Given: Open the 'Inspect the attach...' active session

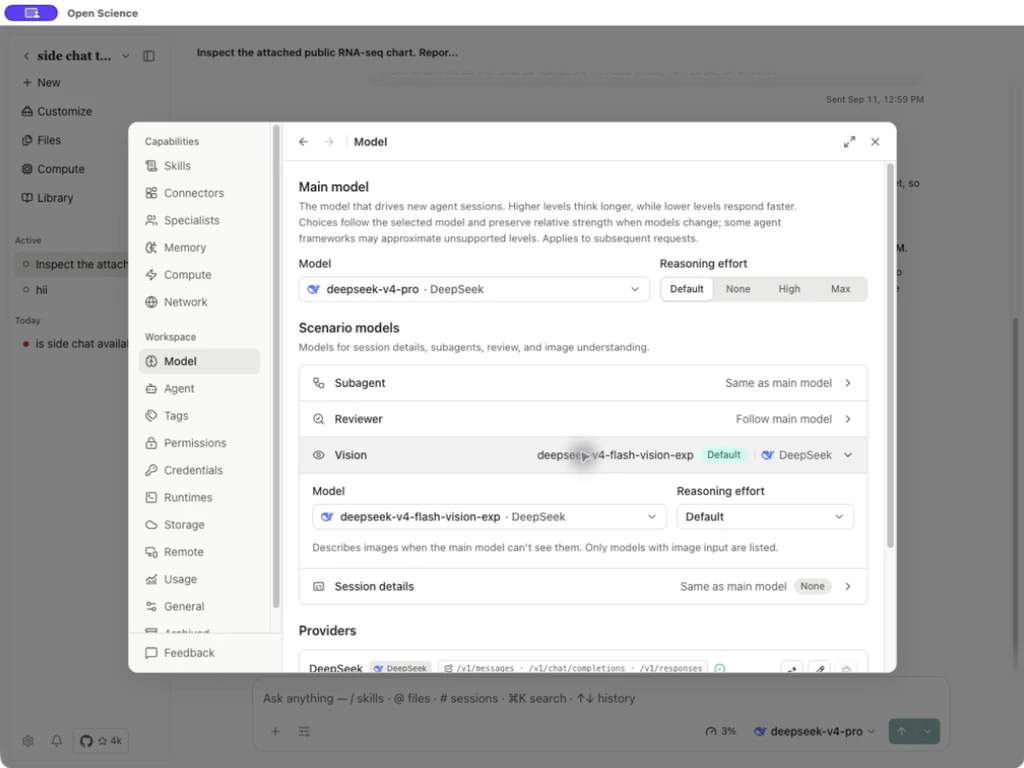Looking at the screenshot, I should point(72,264).
